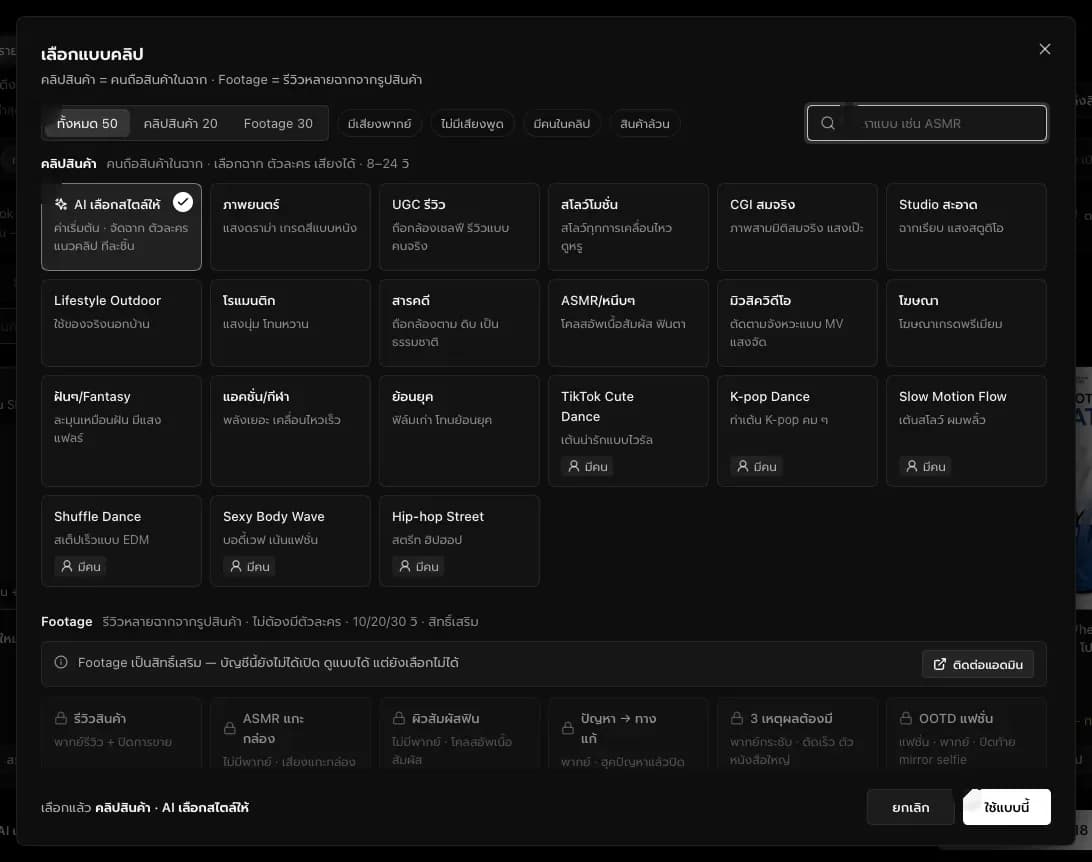Focus the style search input field
Image resolution: width=1092 pixels, height=862 pixels.
(926, 123)
